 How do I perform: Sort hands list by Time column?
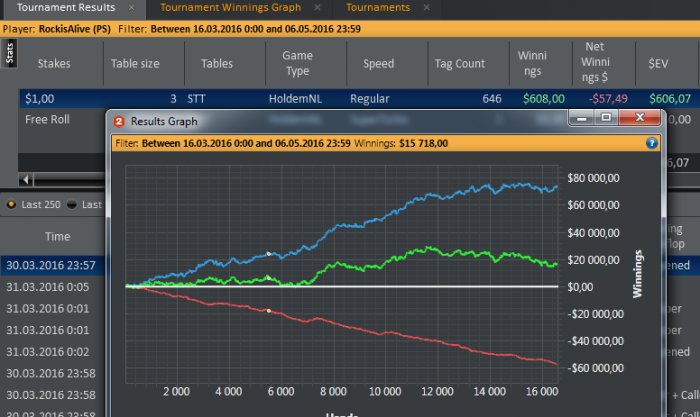point(57,237)
